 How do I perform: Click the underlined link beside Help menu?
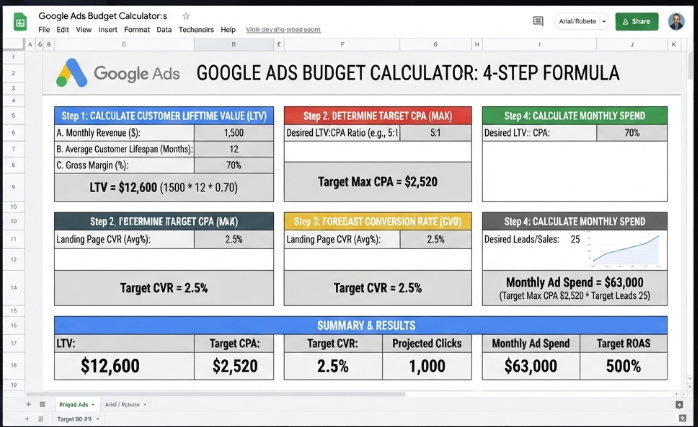tap(283, 30)
